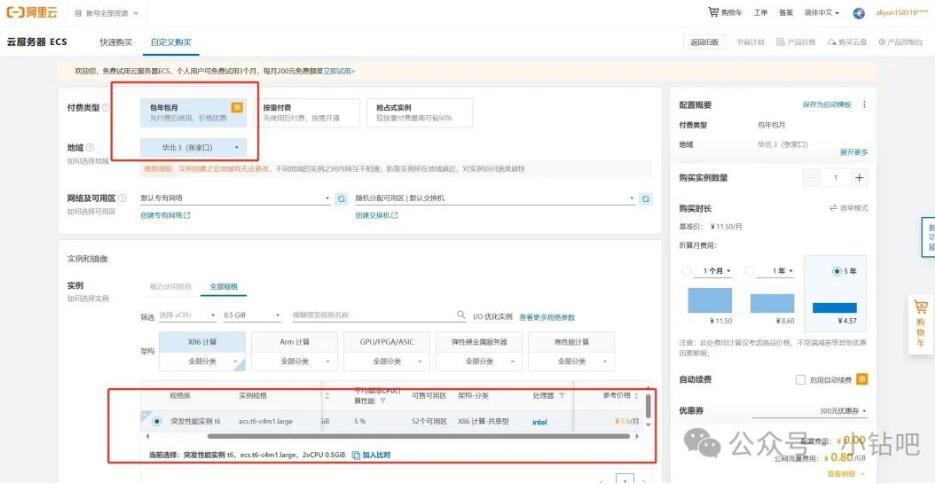The width and height of the screenshot is (935, 485).
Task: Open the 300元优惠券 coupon dropdown
Action: (810, 411)
